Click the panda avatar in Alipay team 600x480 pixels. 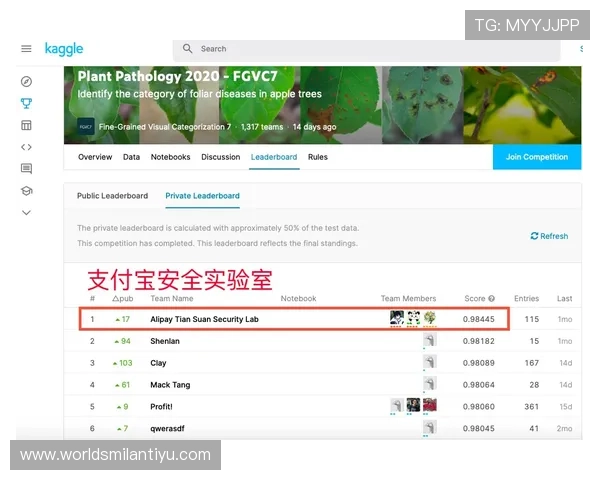point(413,318)
